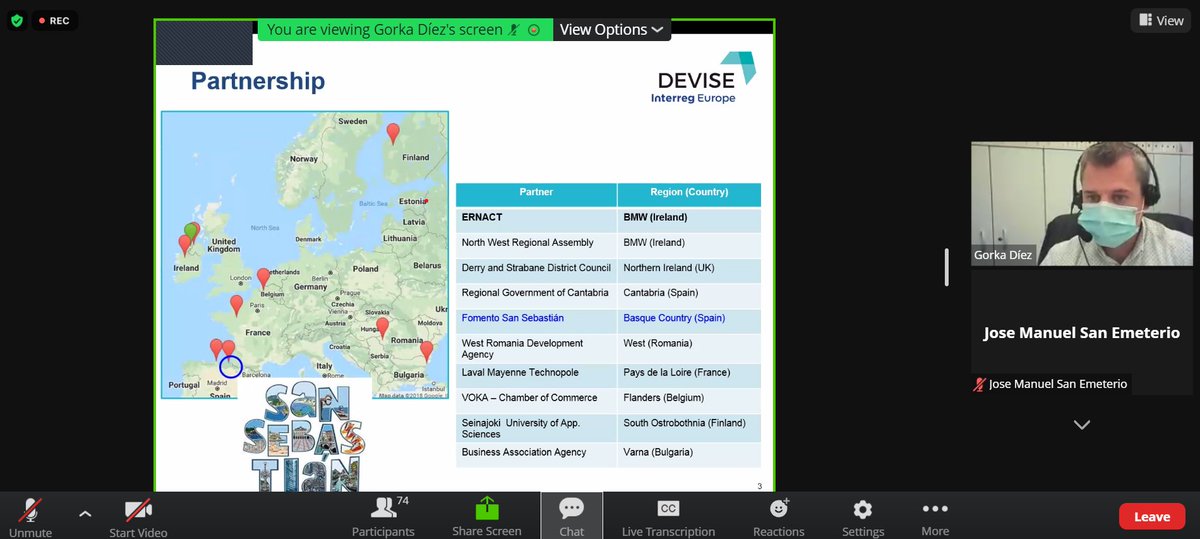1200x539 pixels.
Task: Click Varna (Bulgaria) cell
Action: click(x=689, y=453)
